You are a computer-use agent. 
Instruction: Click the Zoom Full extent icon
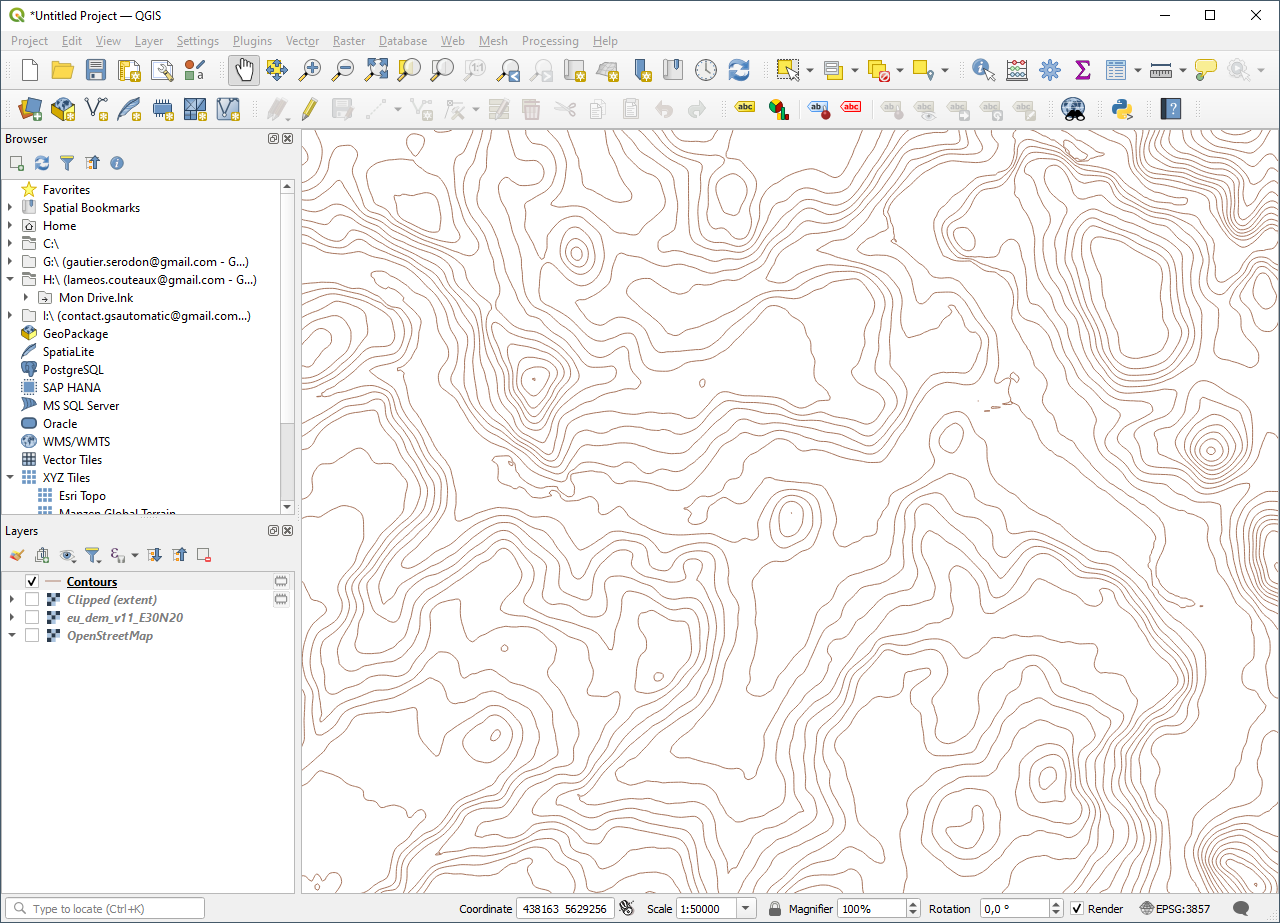[x=376, y=70]
